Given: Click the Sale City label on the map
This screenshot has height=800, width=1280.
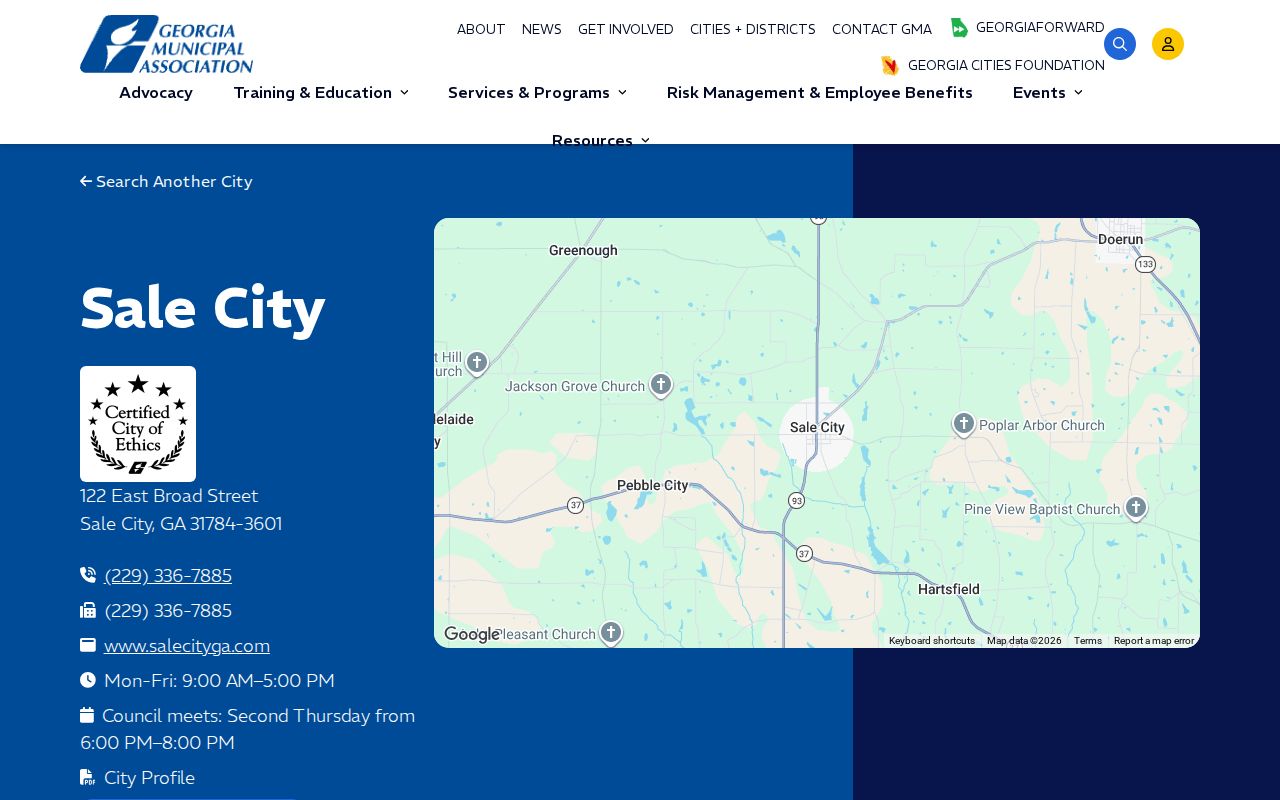Looking at the screenshot, I should pos(817,427).
